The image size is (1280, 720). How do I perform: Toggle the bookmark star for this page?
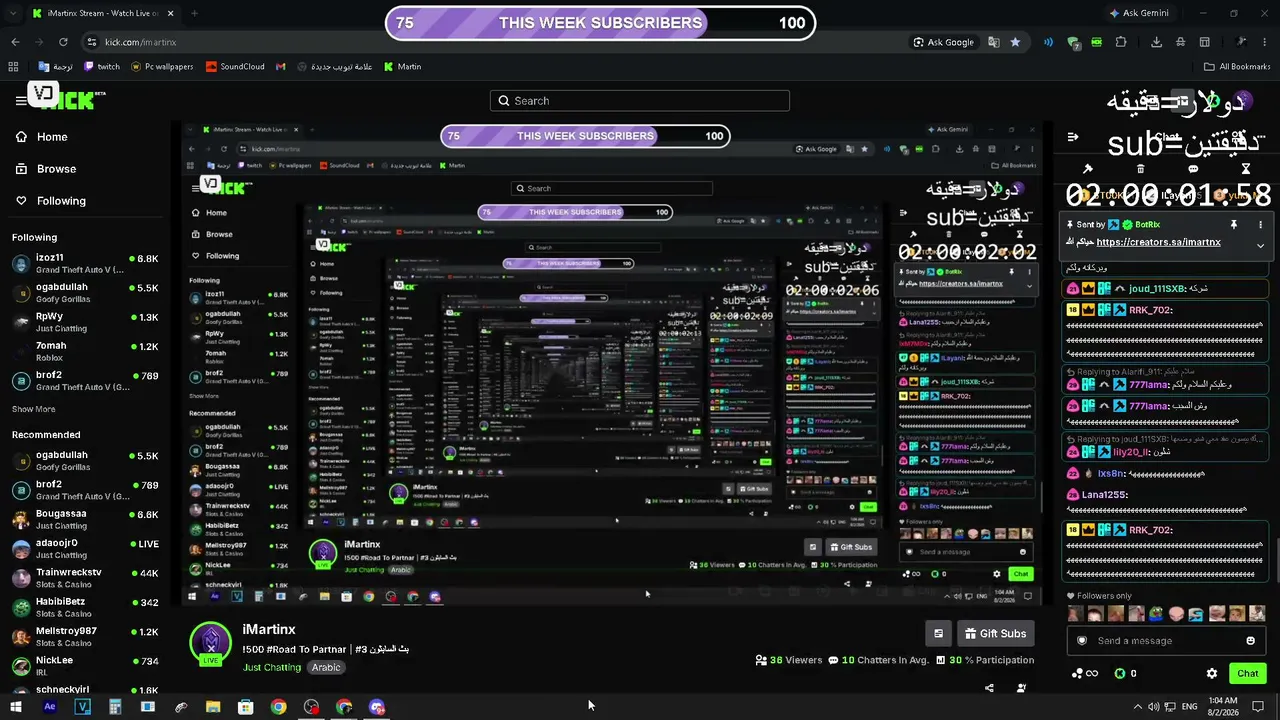(x=1015, y=42)
